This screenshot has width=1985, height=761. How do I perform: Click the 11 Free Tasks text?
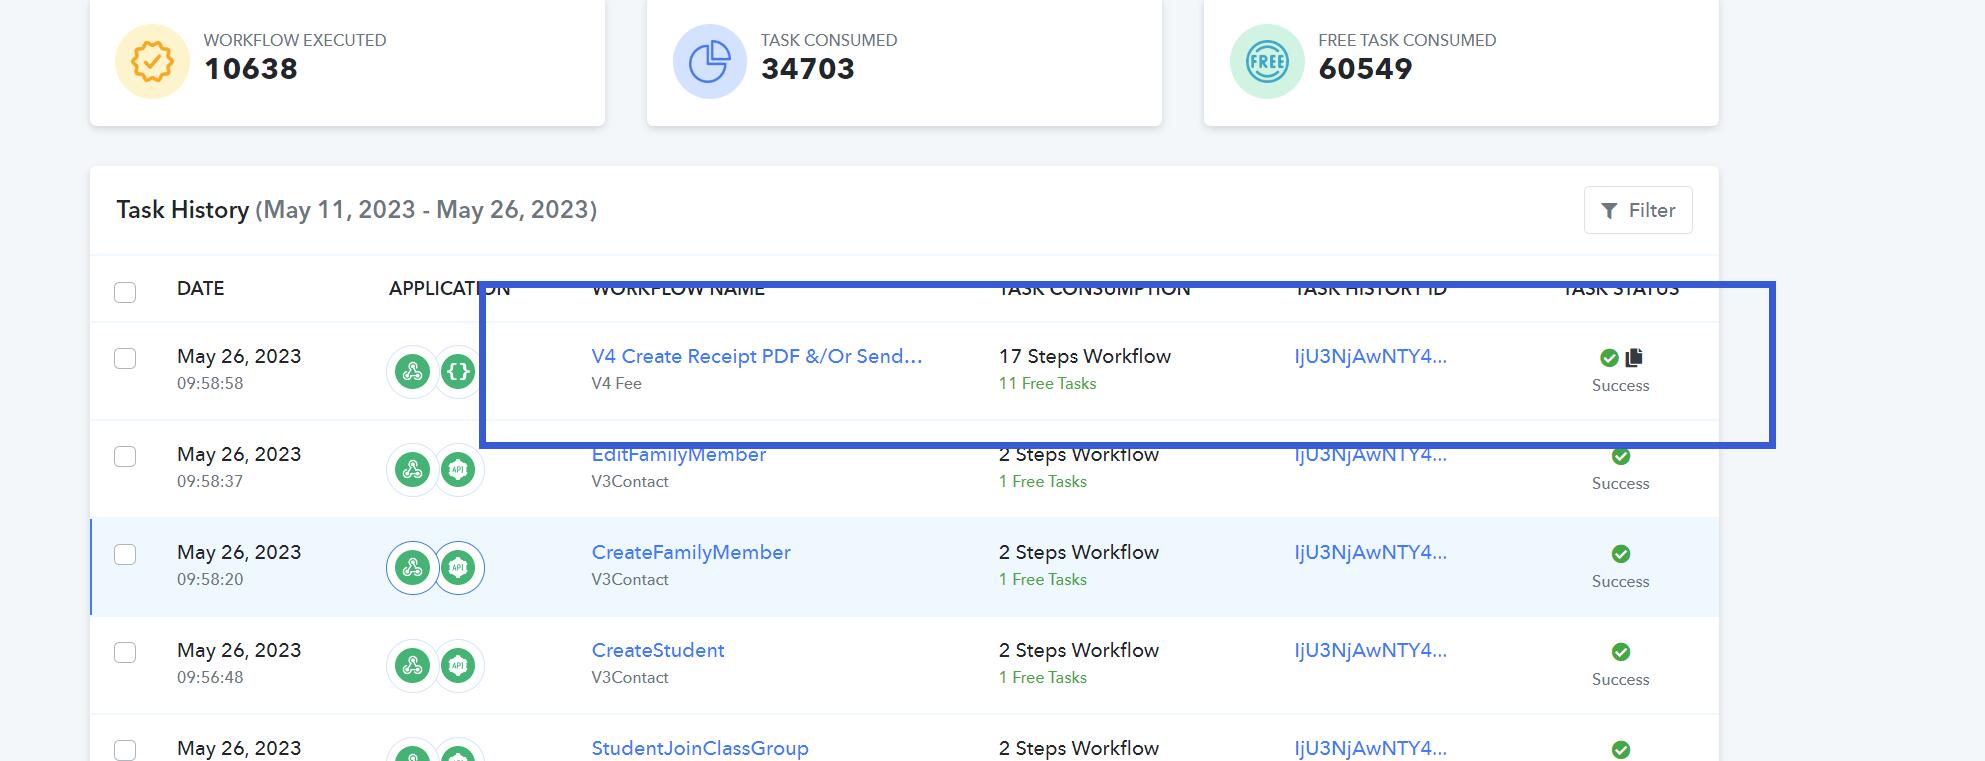pyautogui.click(x=1047, y=383)
